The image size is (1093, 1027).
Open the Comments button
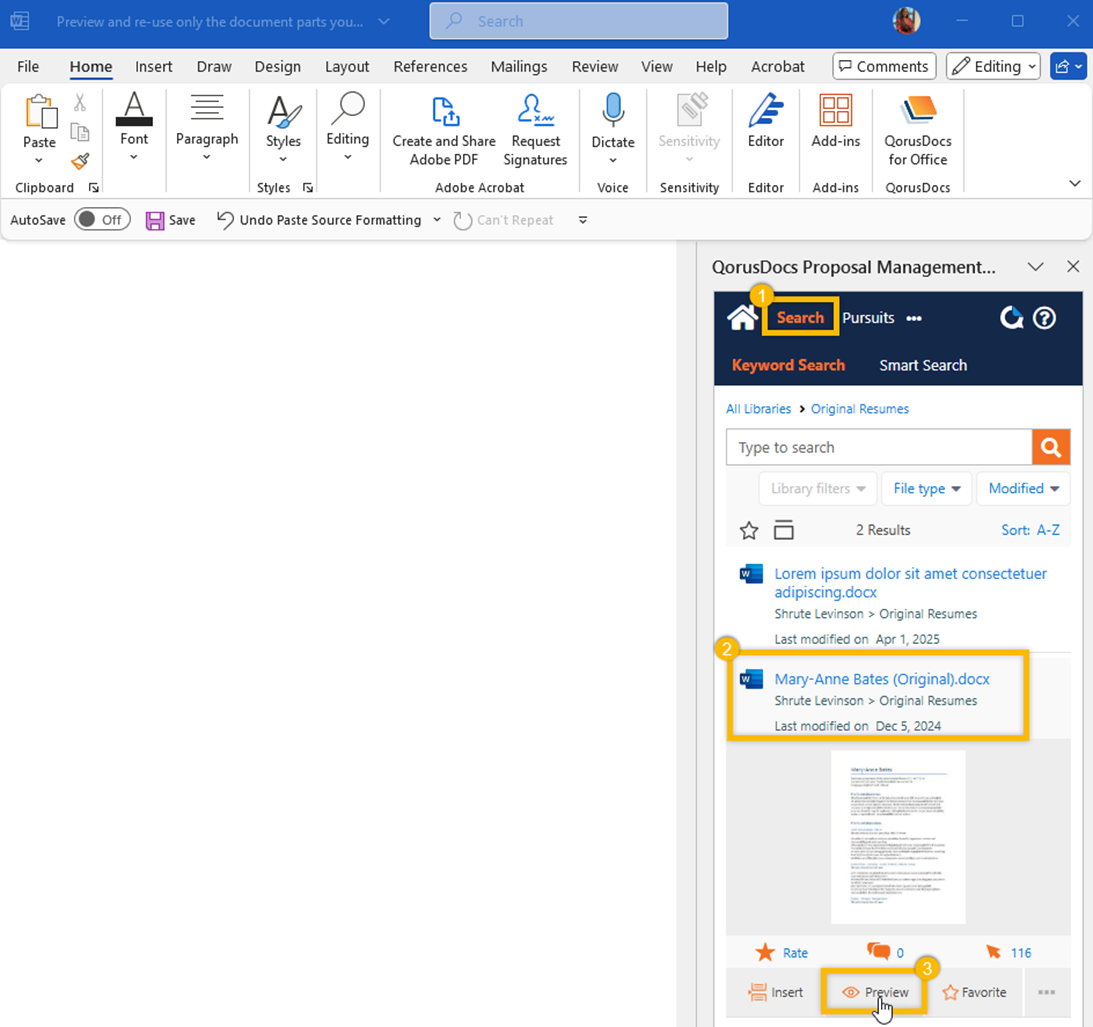(x=884, y=66)
